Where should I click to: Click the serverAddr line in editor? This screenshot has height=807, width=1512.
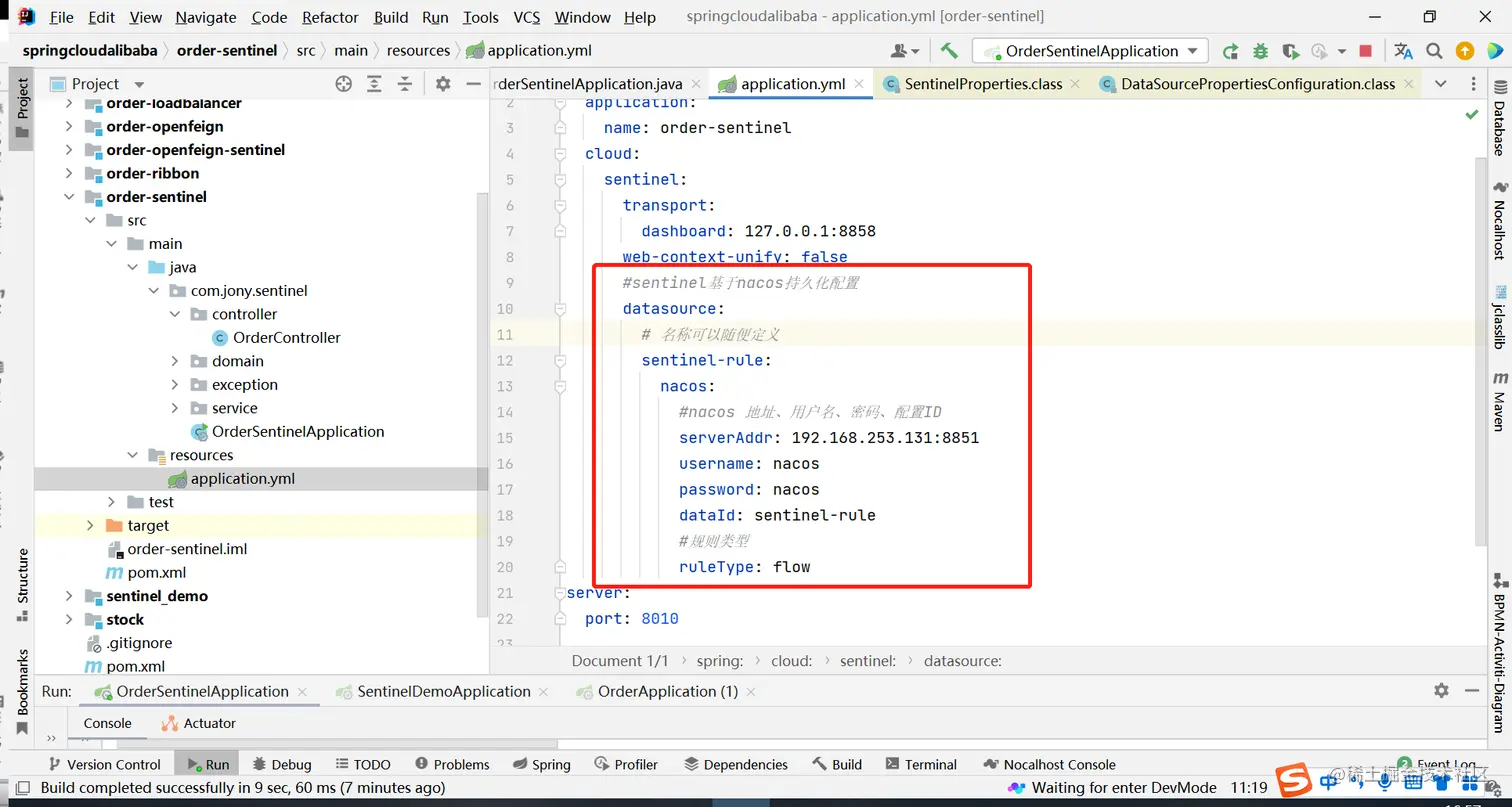[828, 438]
